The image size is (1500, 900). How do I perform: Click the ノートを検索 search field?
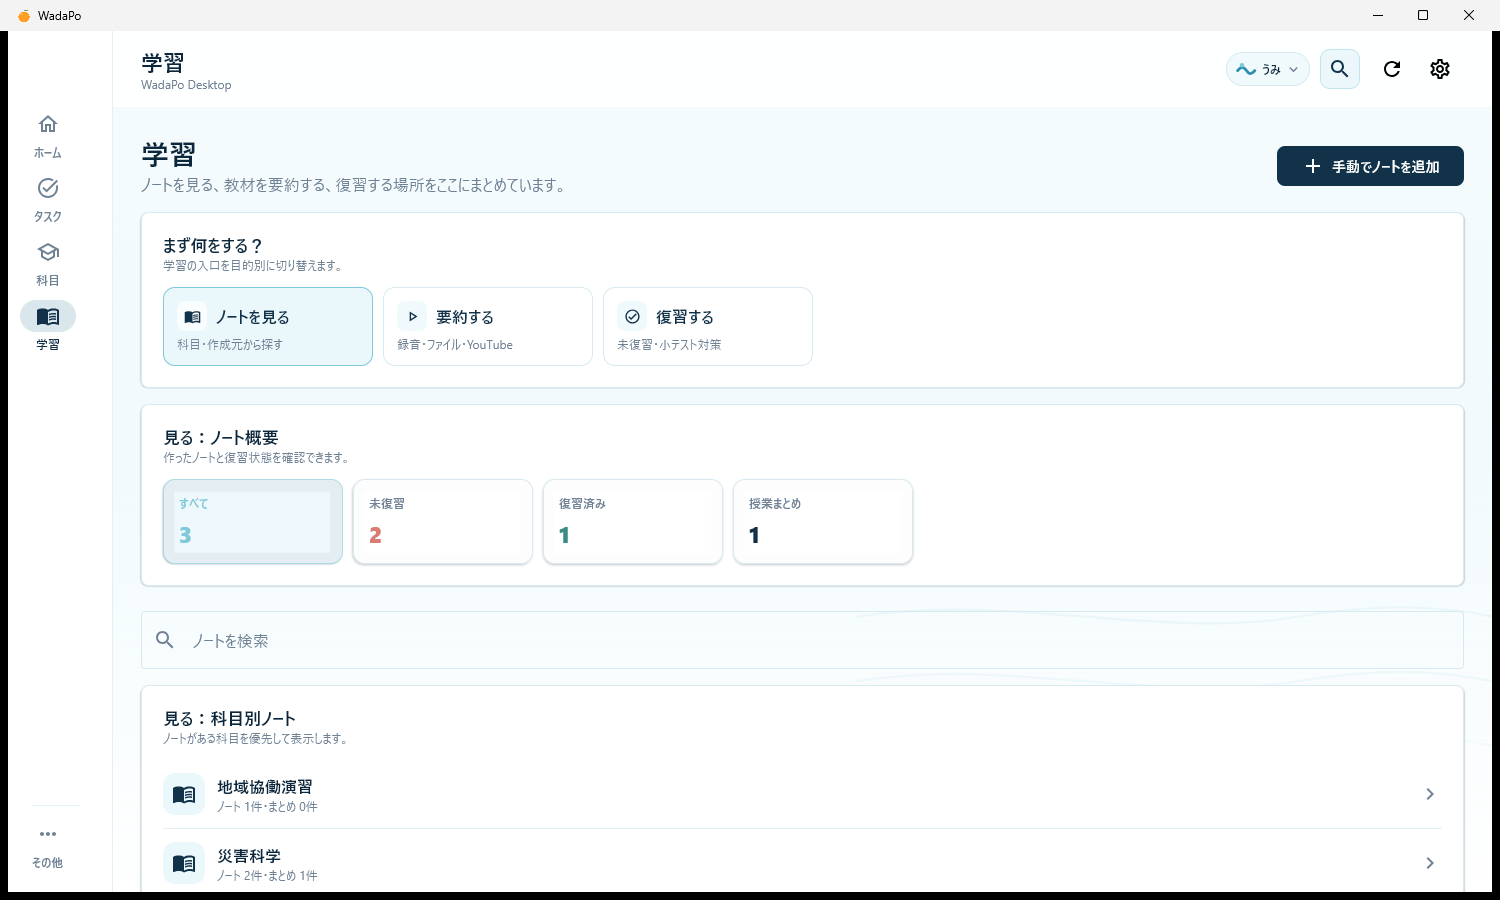click(x=802, y=640)
